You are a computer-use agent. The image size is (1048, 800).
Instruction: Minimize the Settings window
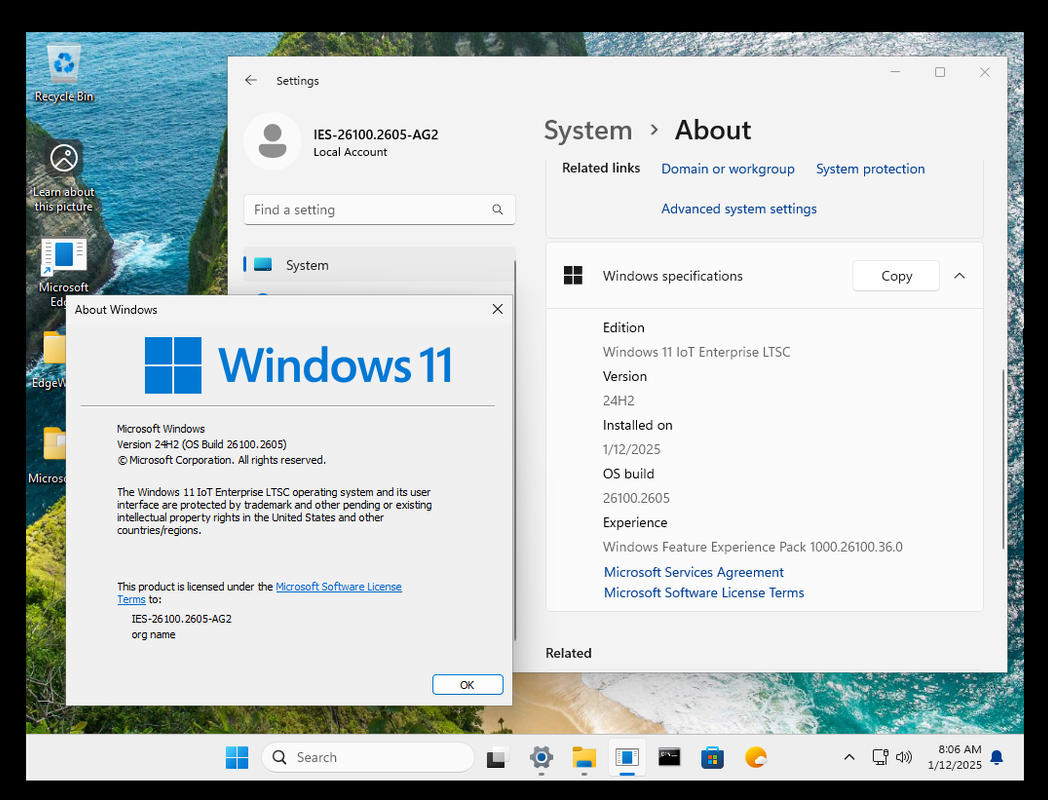[x=896, y=72]
